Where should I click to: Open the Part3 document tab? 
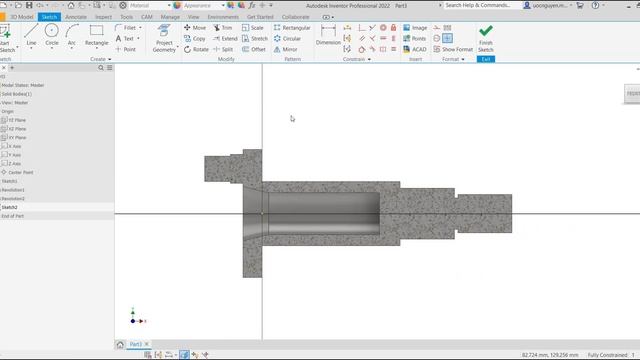[x=135, y=344]
